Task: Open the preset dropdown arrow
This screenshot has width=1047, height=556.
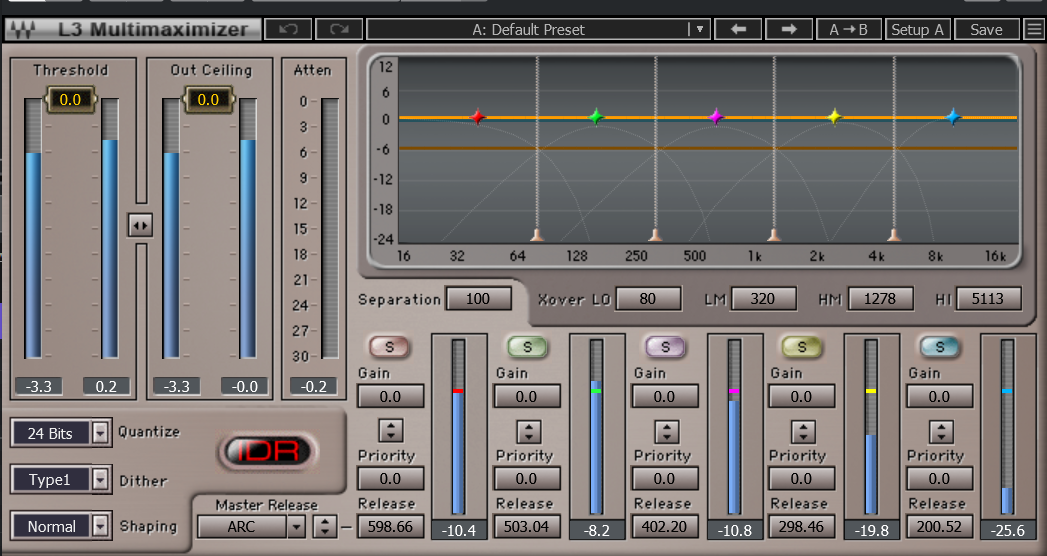Action: 699,29
